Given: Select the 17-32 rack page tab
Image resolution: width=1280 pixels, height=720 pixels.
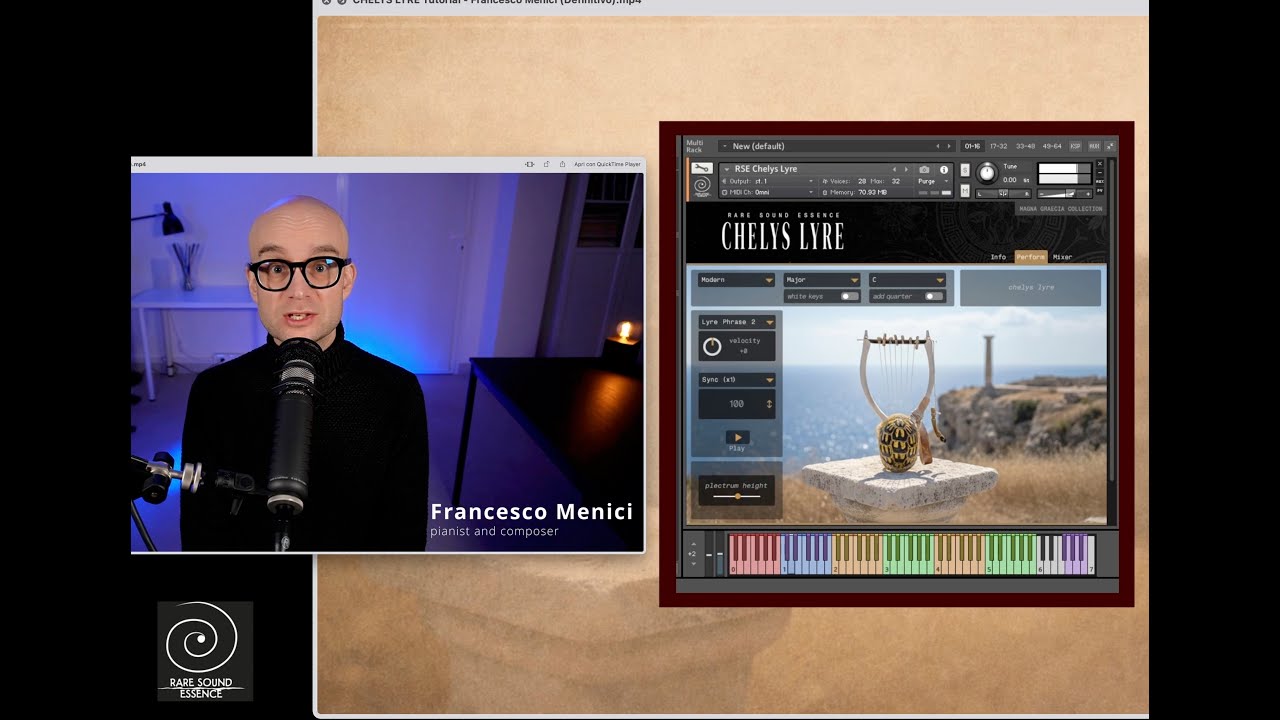Looking at the screenshot, I should coord(999,146).
